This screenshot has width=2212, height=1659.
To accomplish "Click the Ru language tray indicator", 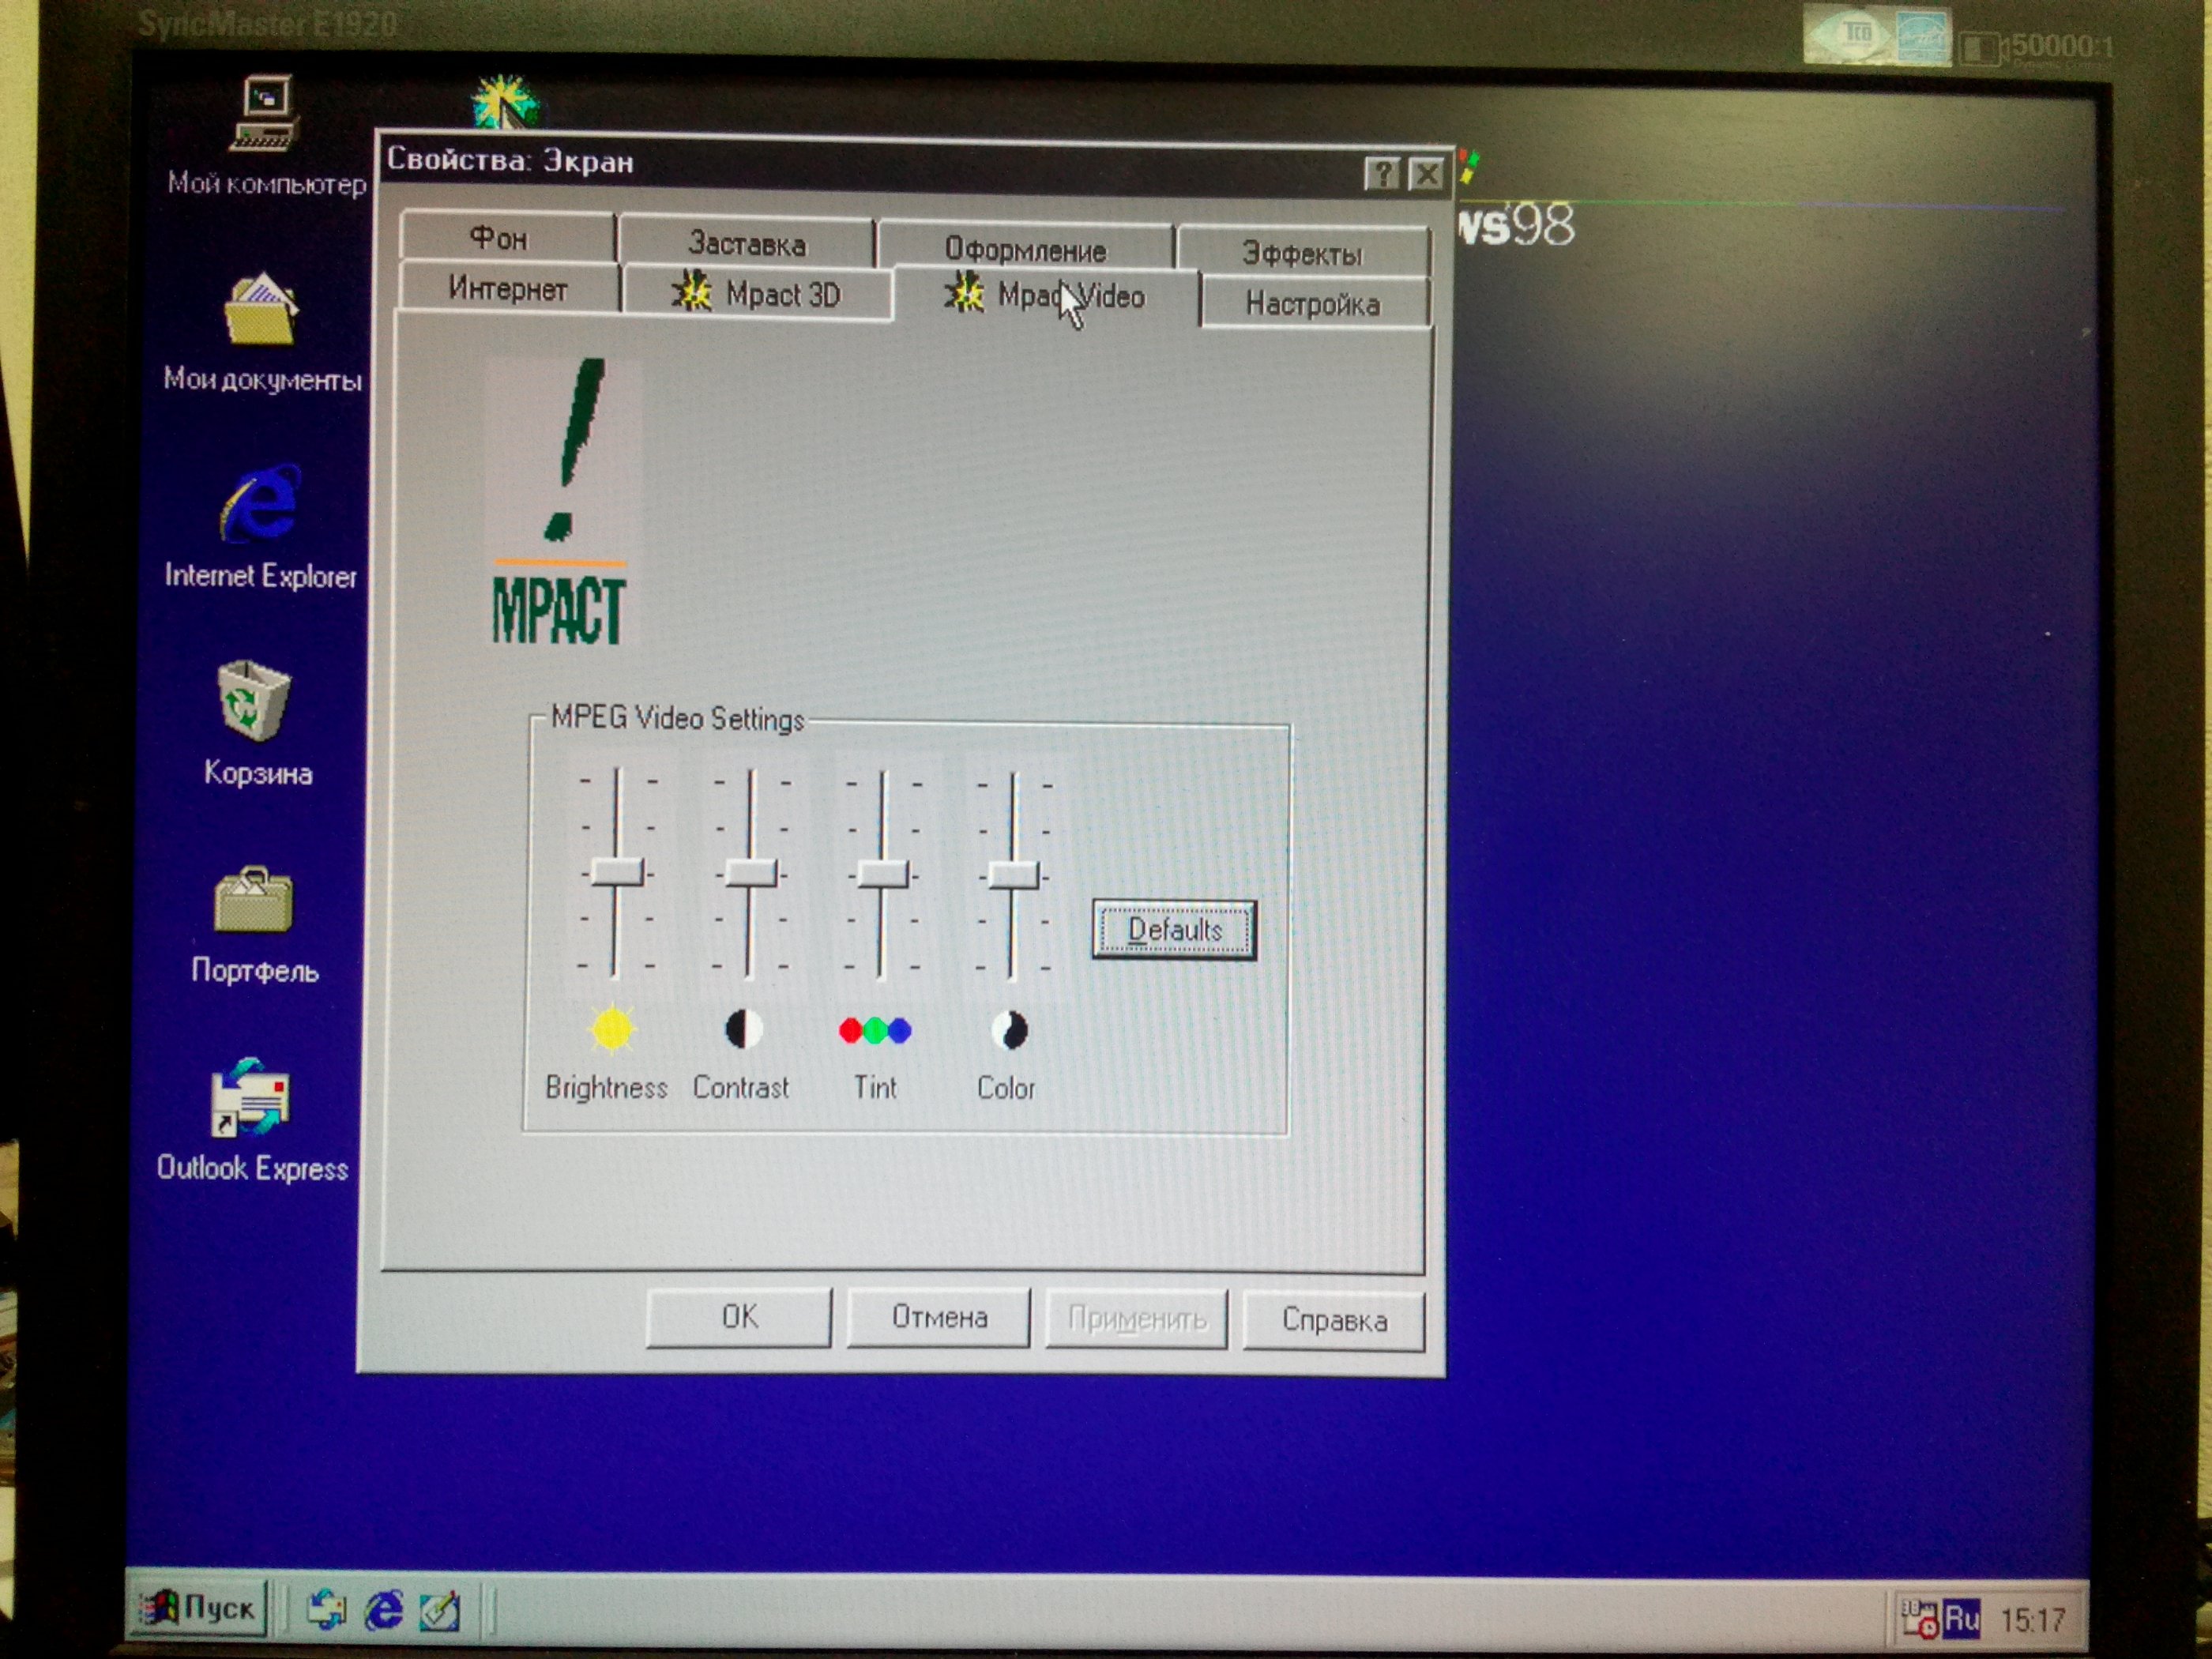I will pyautogui.click(x=1962, y=1618).
